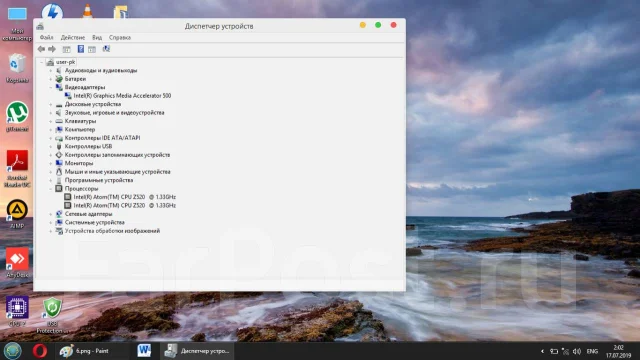The height and width of the screenshot is (360, 640).
Task: Select the user-pk root label
Action: (x=65, y=62)
